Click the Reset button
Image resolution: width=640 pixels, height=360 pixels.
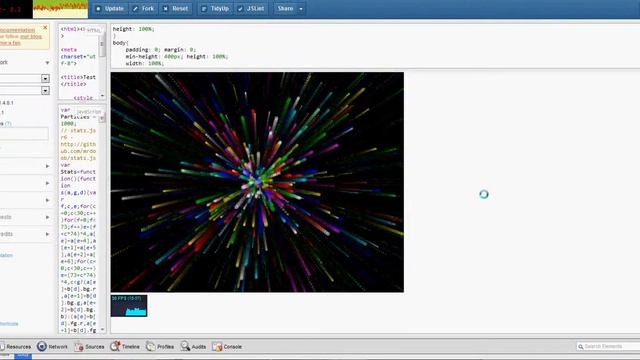[176, 9]
